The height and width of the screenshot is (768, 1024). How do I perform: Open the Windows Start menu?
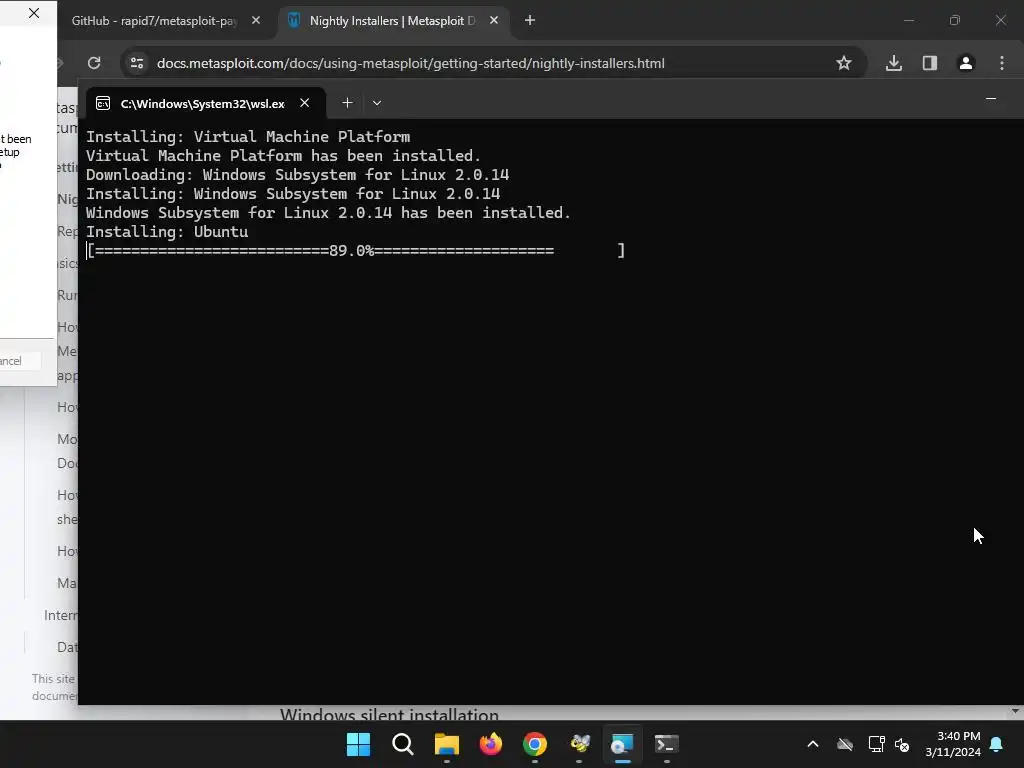[358, 744]
